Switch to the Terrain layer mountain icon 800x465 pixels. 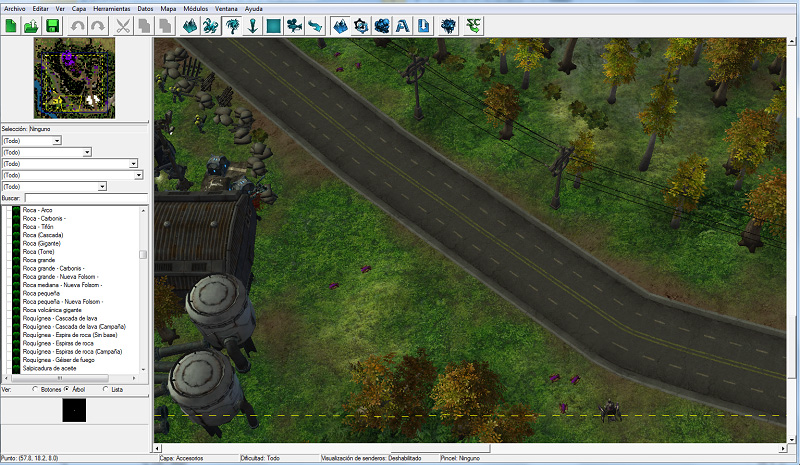190,26
